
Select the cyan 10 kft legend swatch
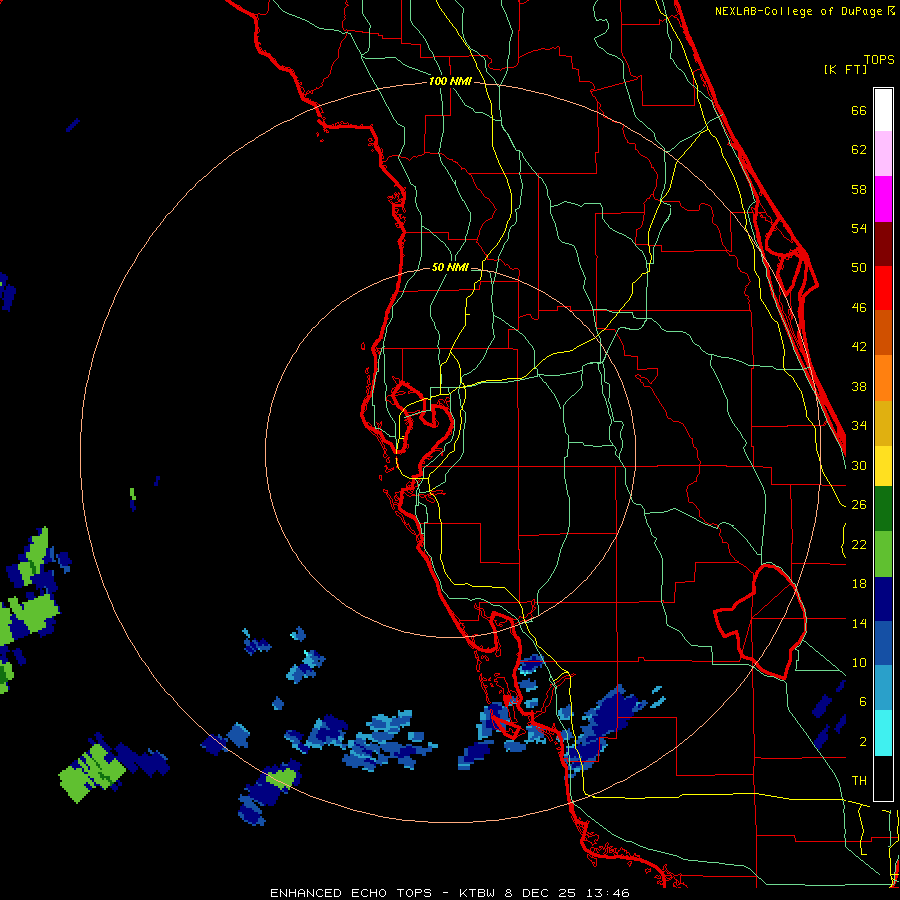(883, 733)
